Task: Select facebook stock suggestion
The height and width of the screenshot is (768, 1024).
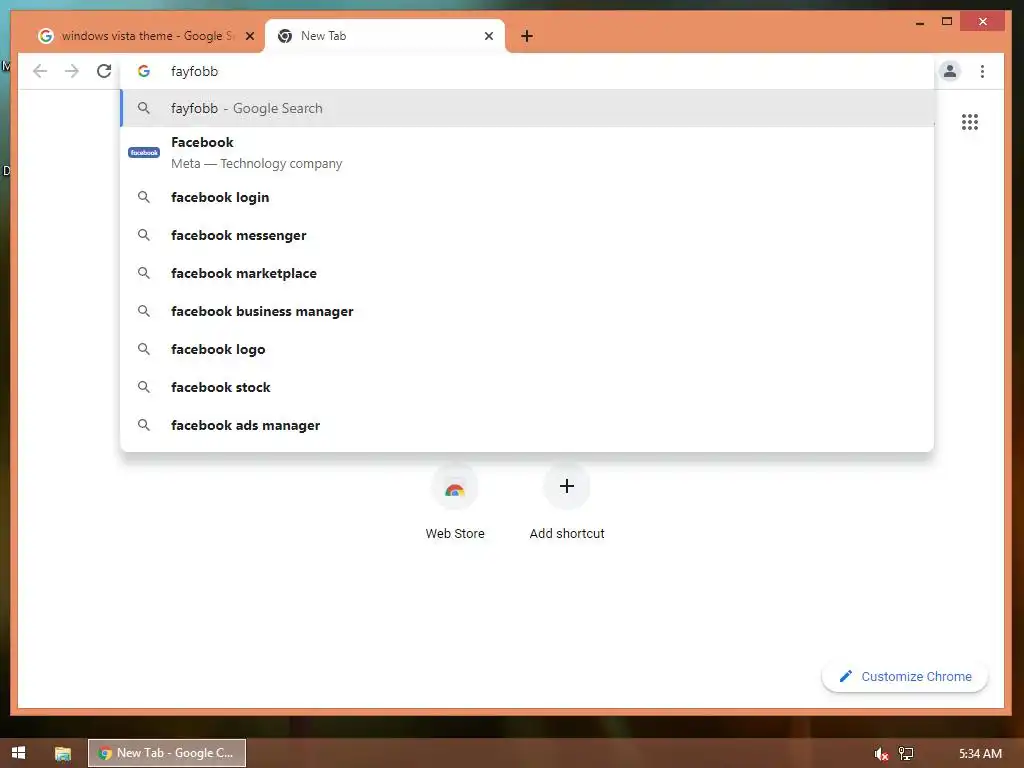Action: [x=527, y=387]
